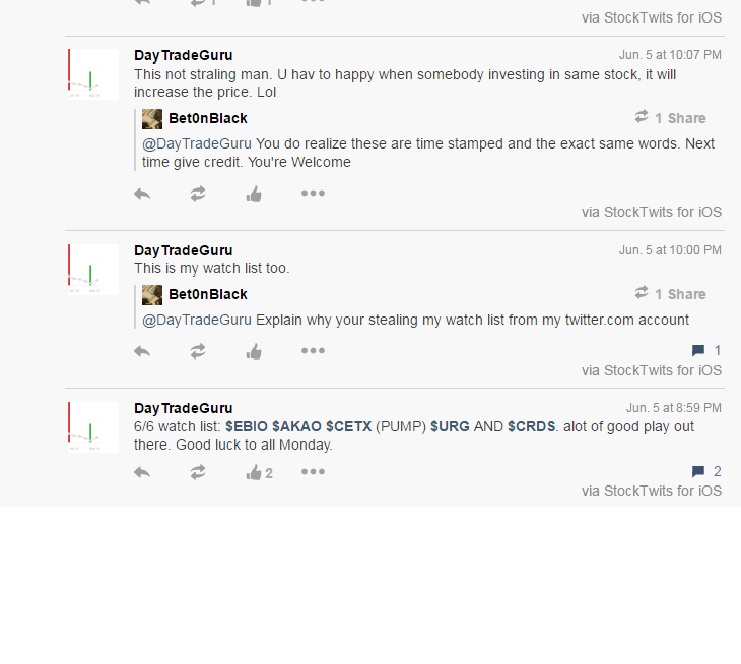Image resolution: width=741 pixels, height=664 pixels.
Task: Reply to the 'This is my watch list too' post
Action: pos(142,351)
